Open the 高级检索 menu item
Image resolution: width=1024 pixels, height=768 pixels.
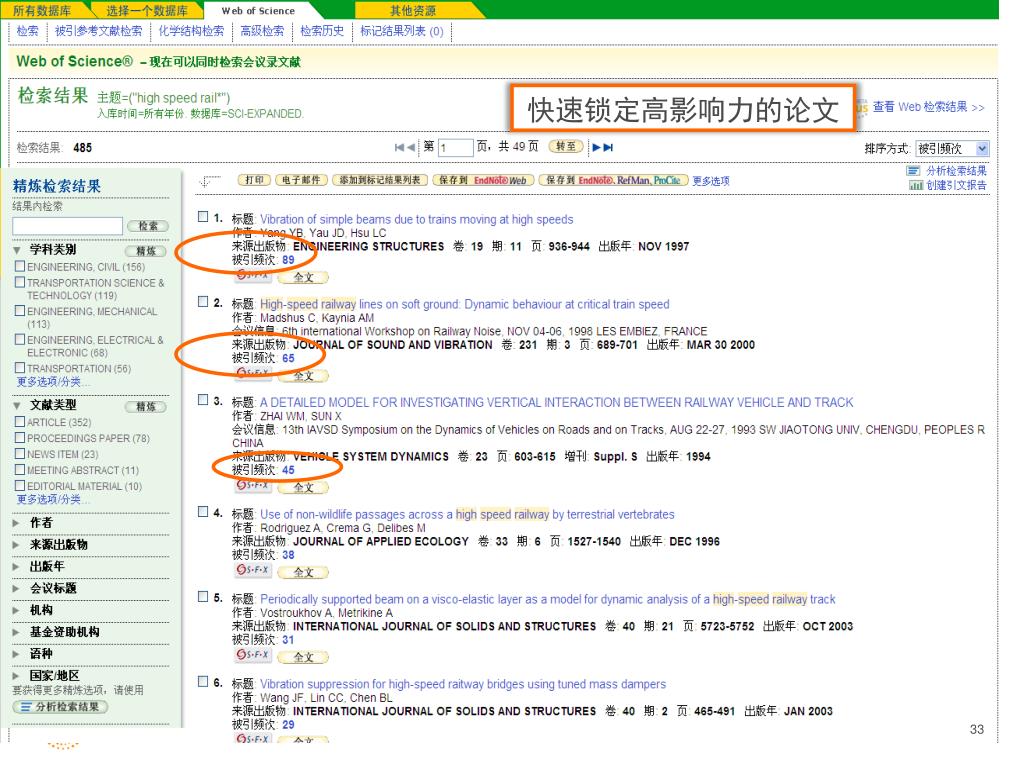point(262,31)
